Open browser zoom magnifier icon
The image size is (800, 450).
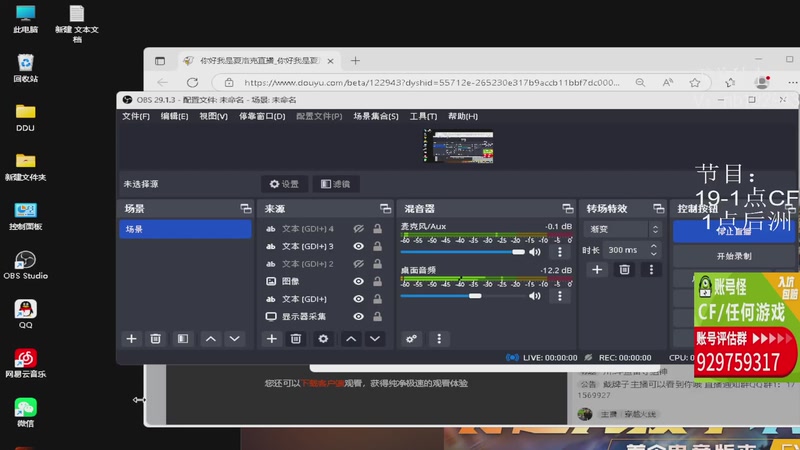click(x=640, y=83)
